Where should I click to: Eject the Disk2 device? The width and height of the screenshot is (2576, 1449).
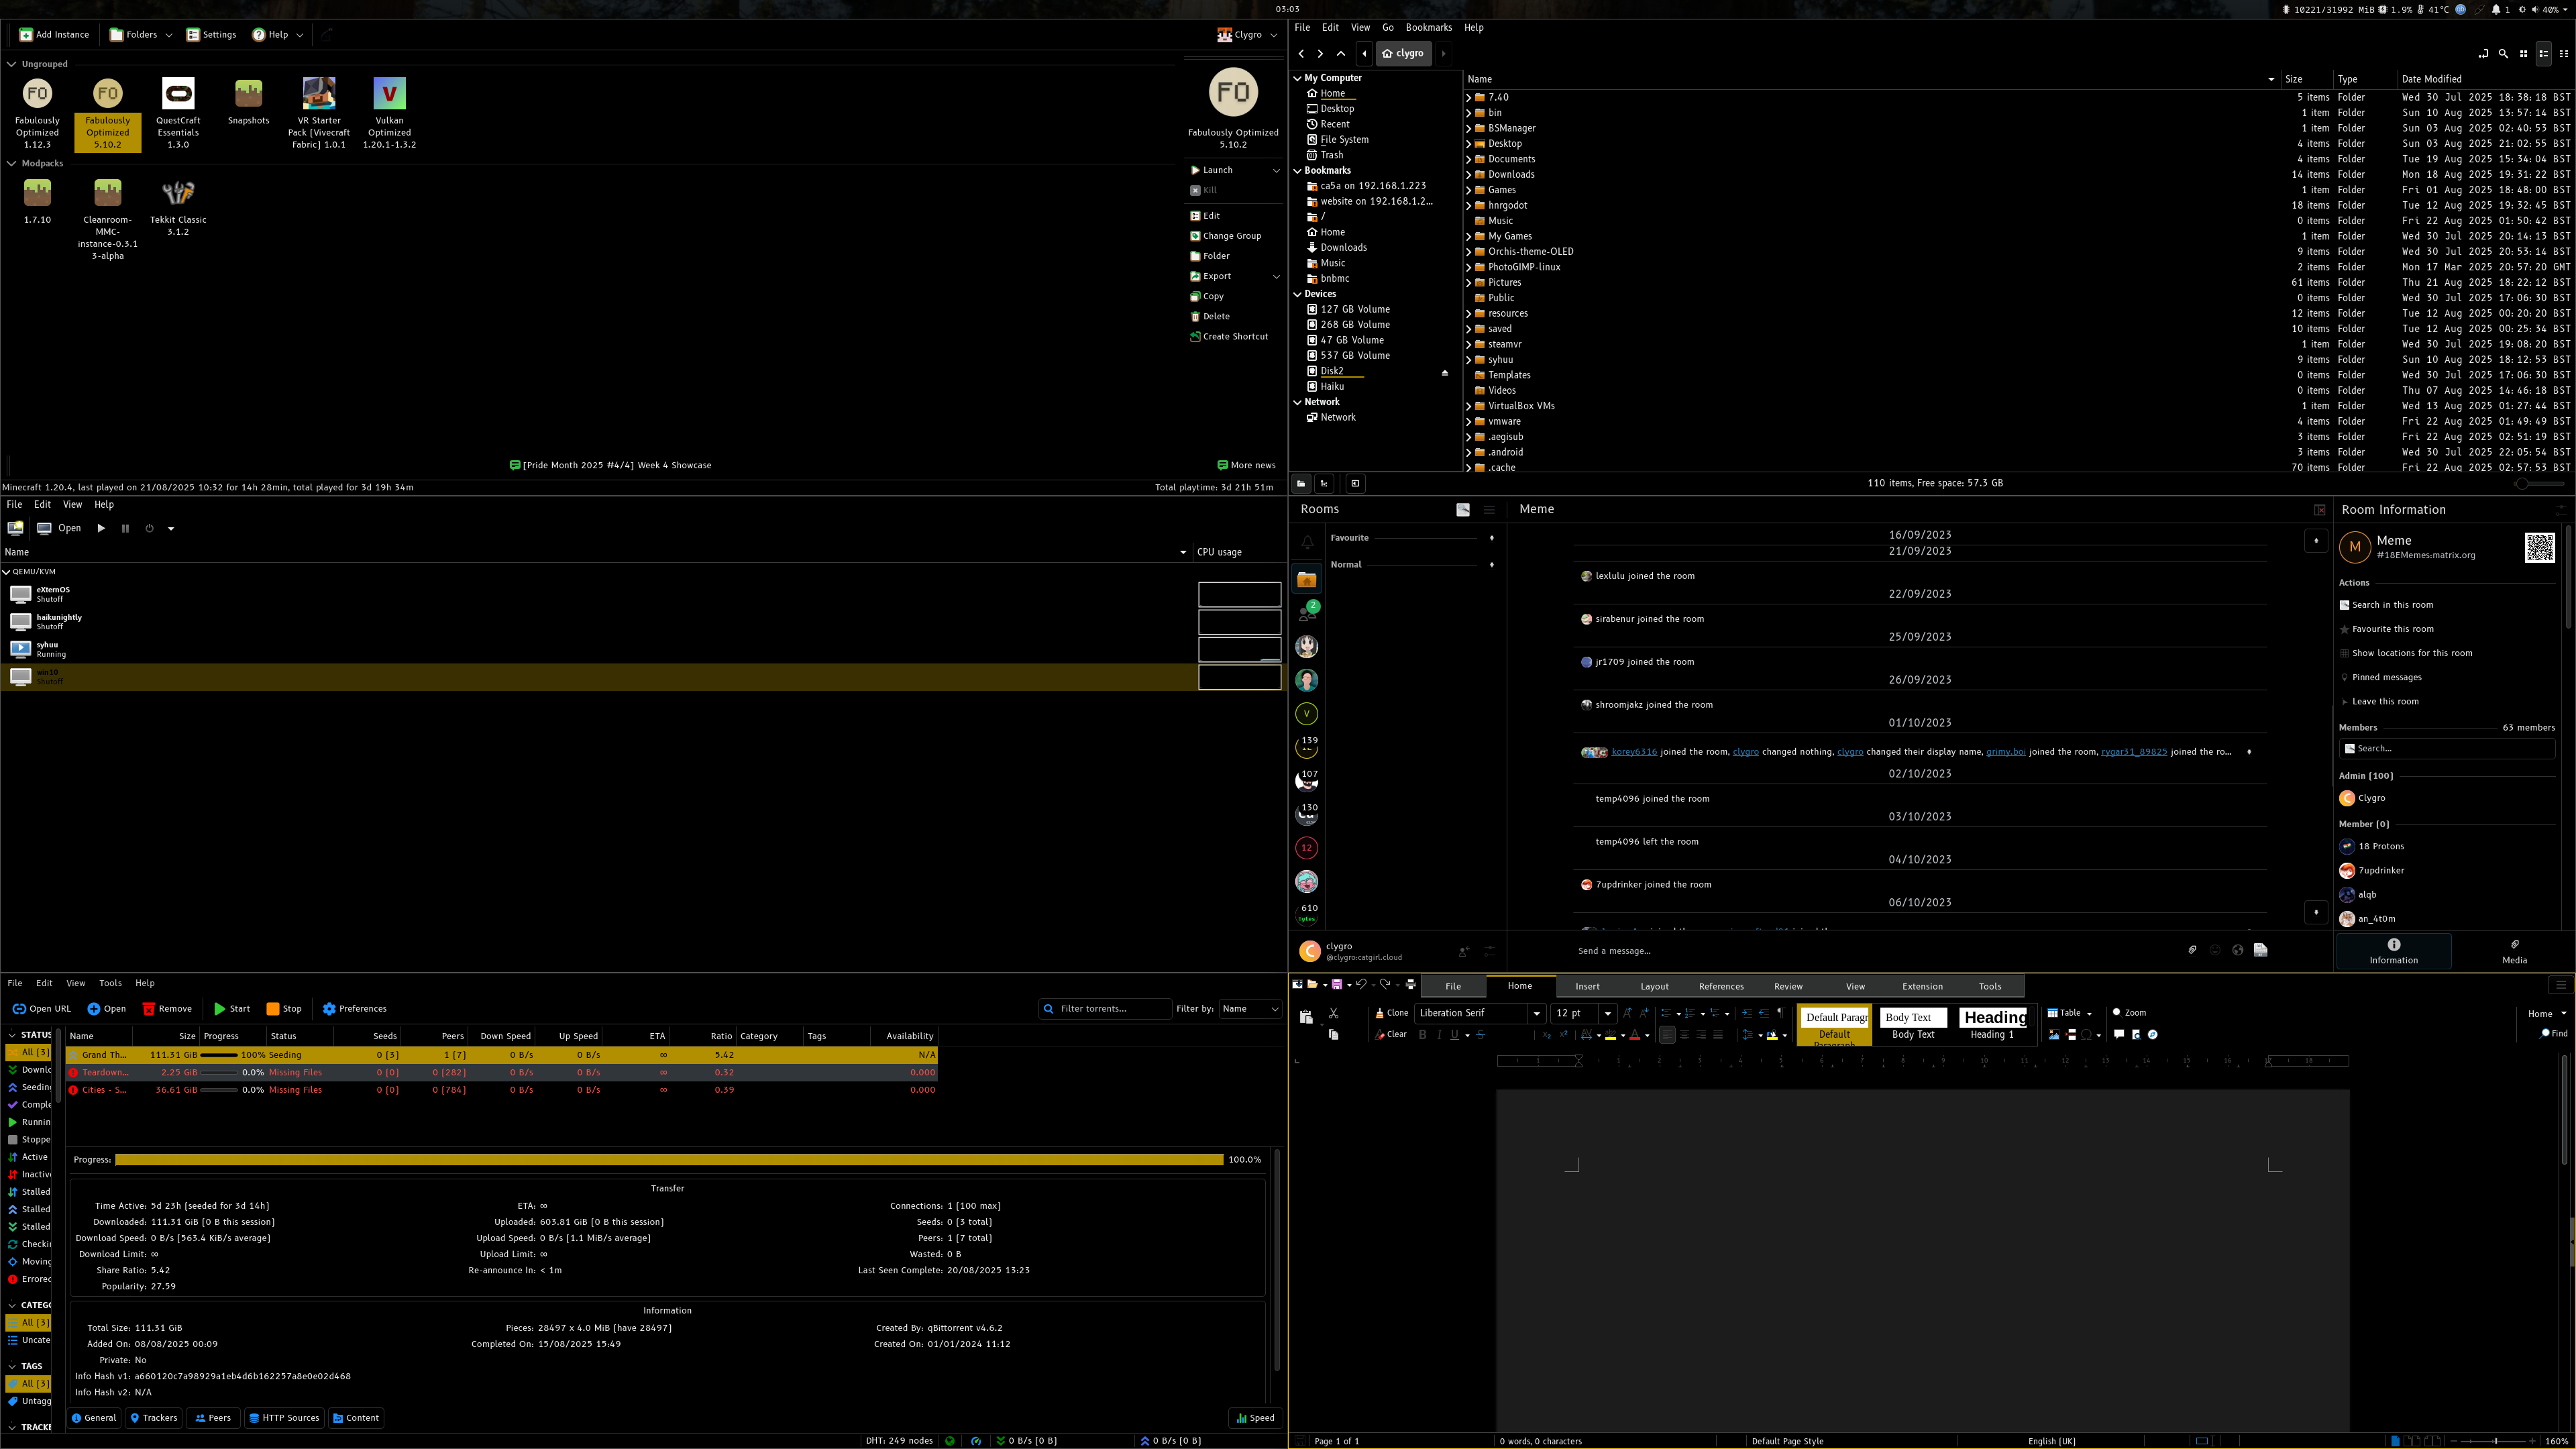tap(1444, 372)
